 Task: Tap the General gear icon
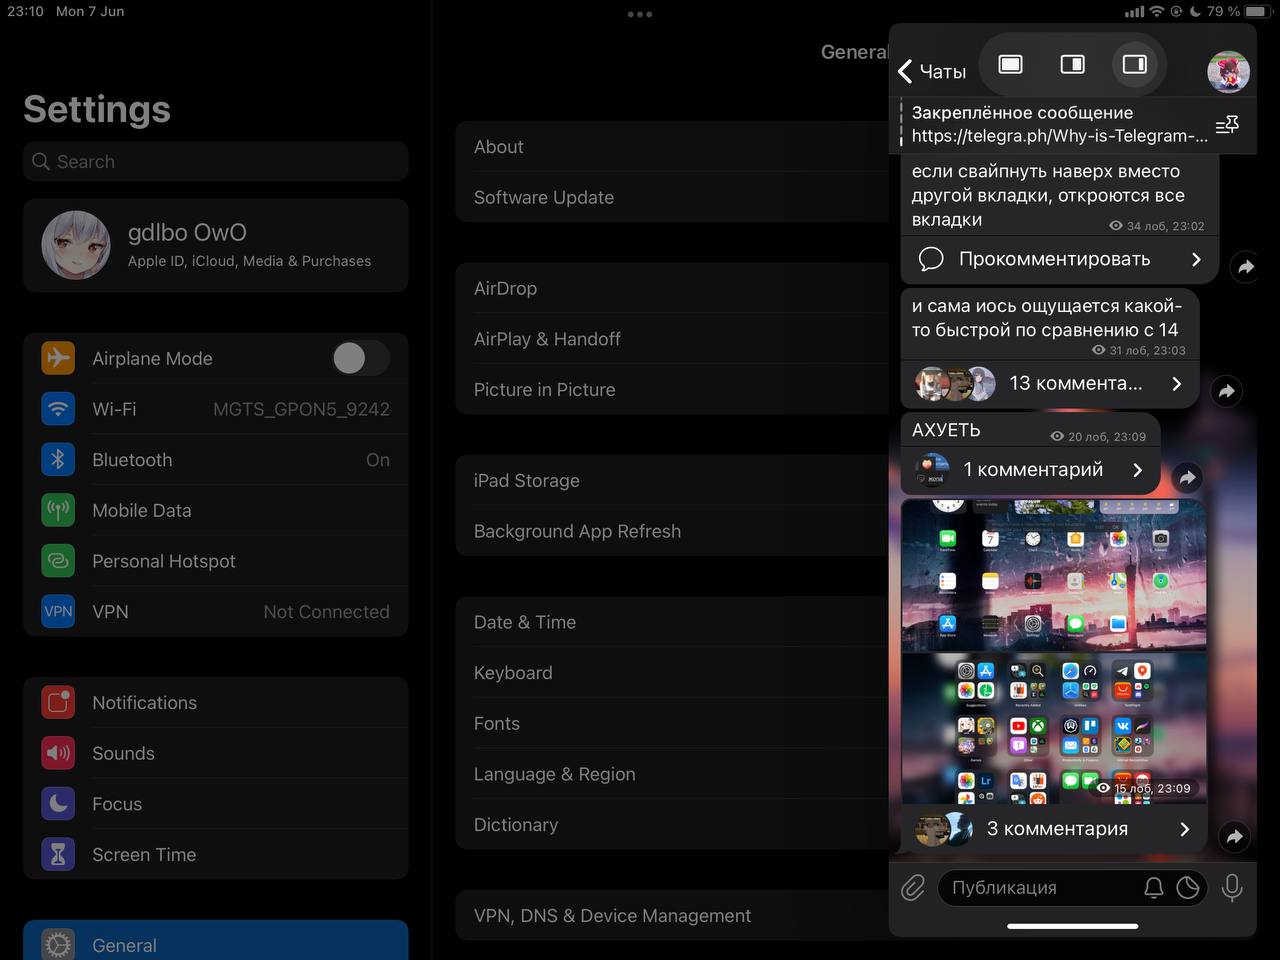(58, 945)
